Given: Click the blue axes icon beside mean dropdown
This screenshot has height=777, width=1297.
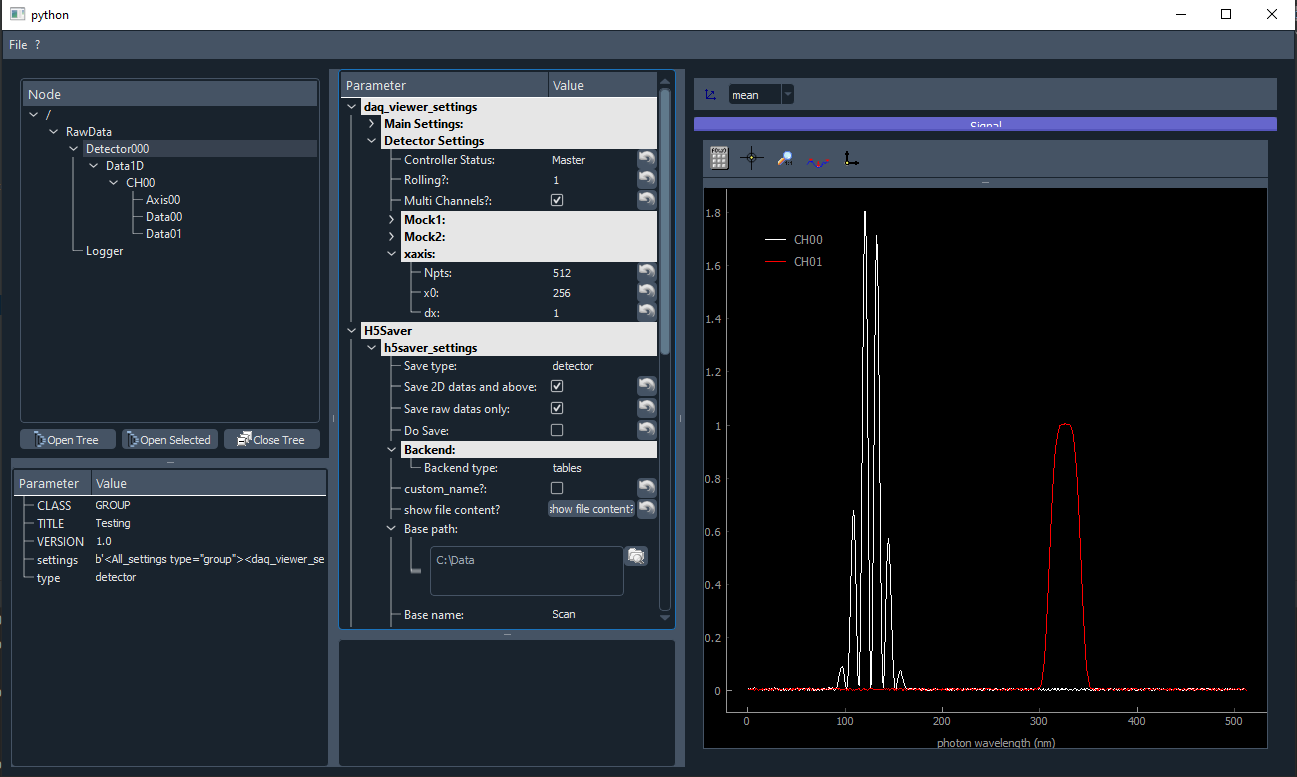Looking at the screenshot, I should click(x=710, y=95).
